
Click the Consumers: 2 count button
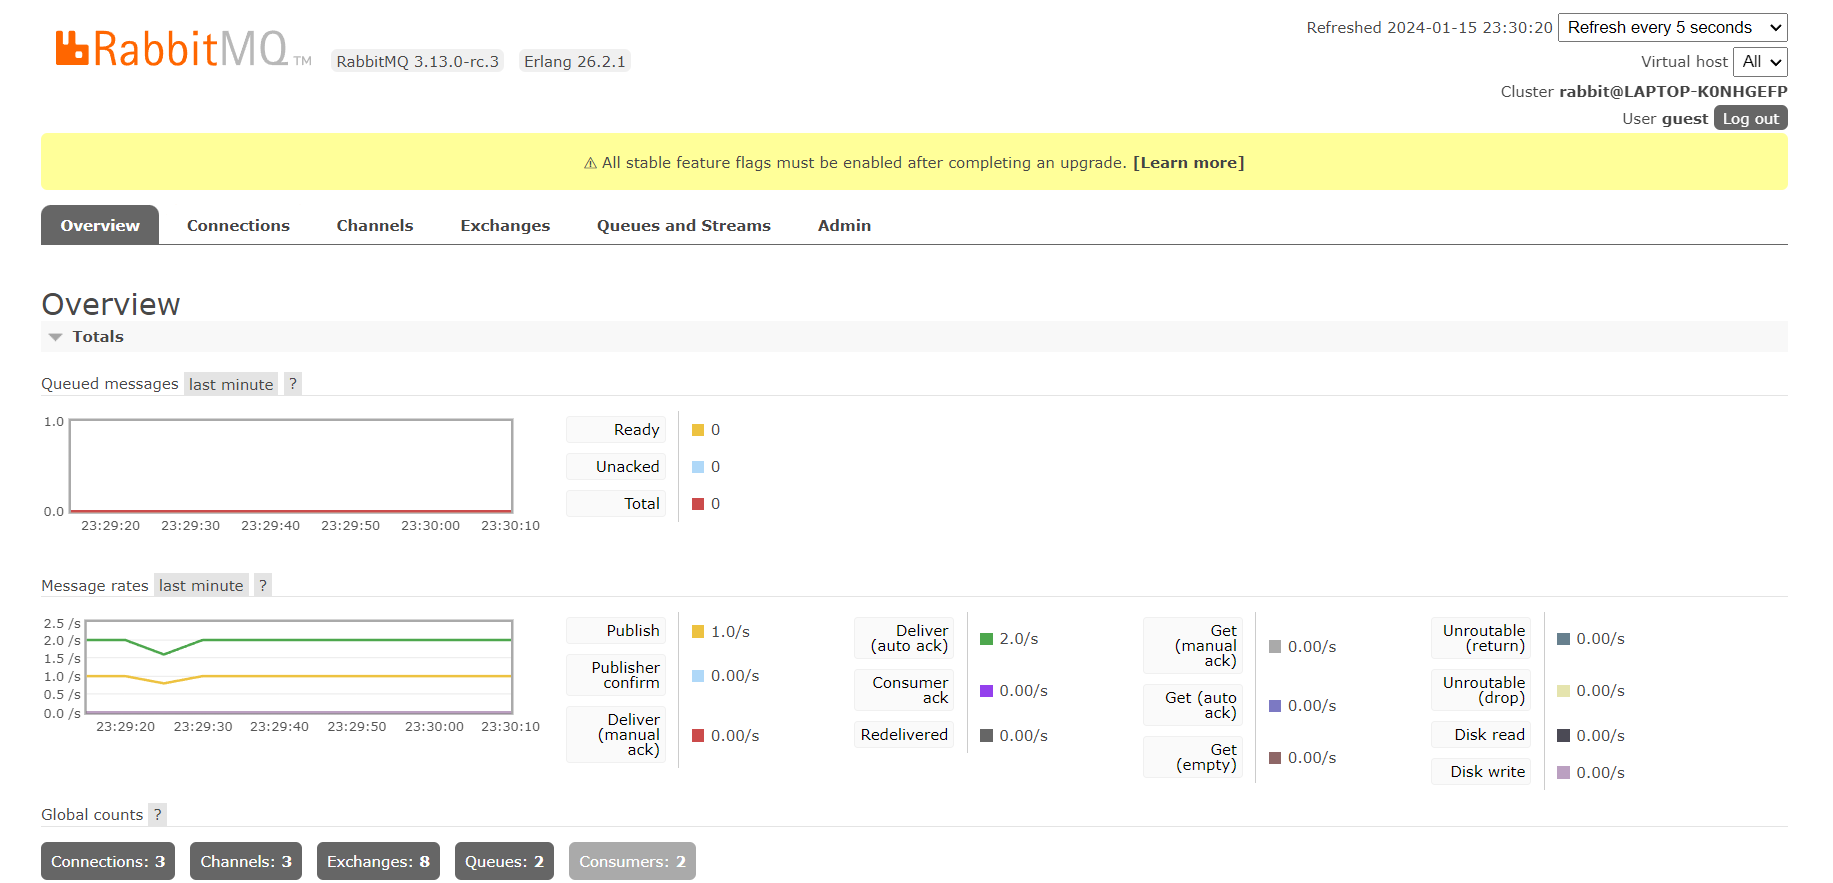point(632,861)
